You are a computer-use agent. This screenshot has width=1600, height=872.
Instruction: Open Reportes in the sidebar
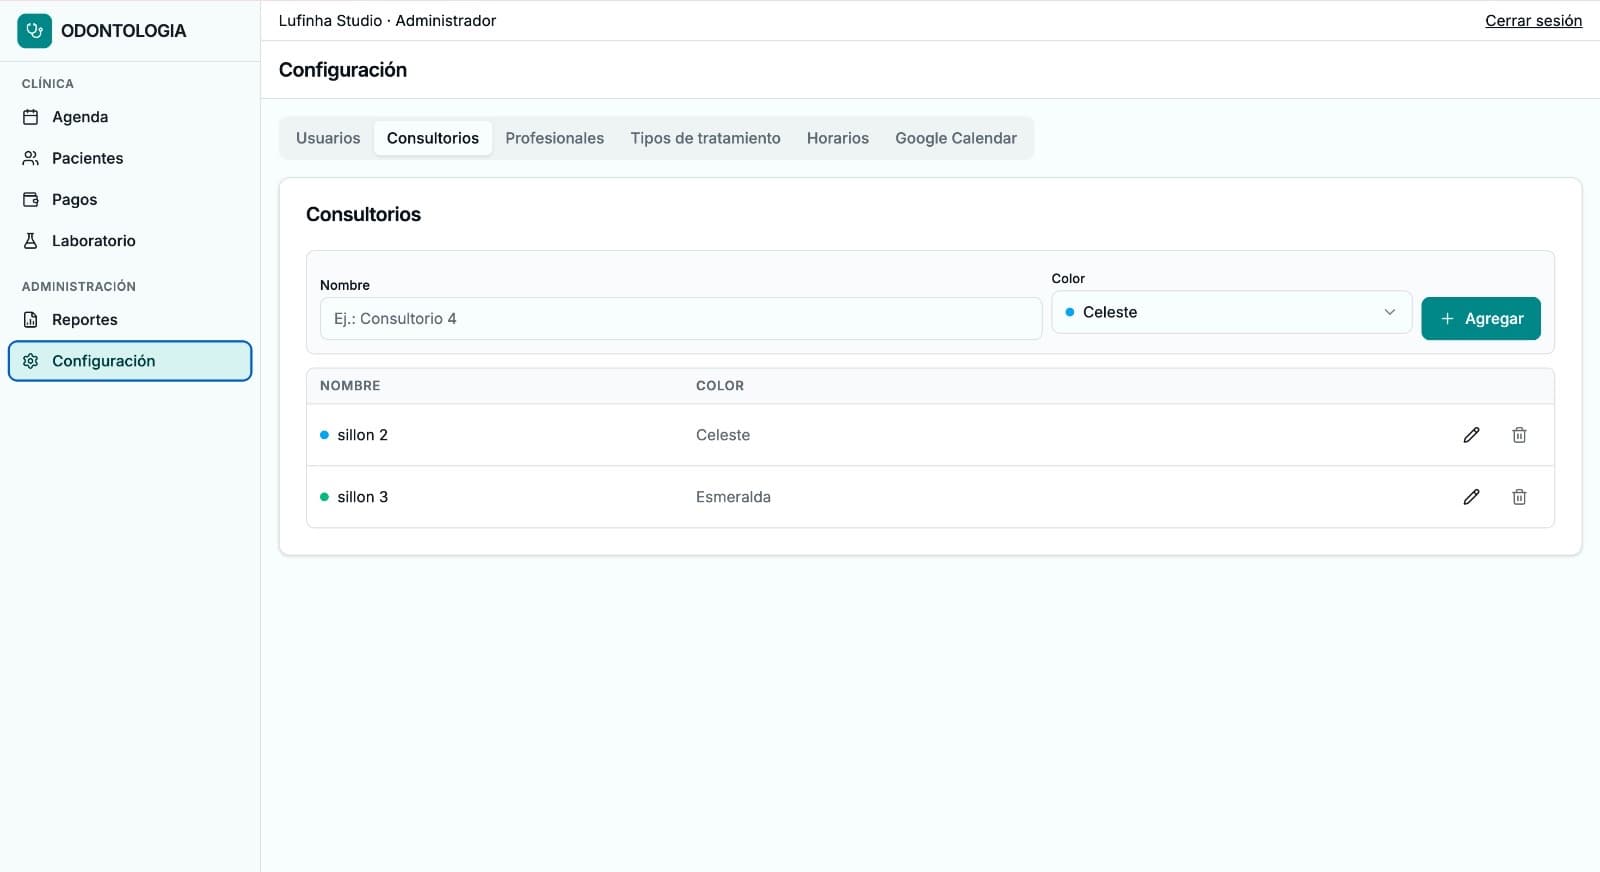130,320
